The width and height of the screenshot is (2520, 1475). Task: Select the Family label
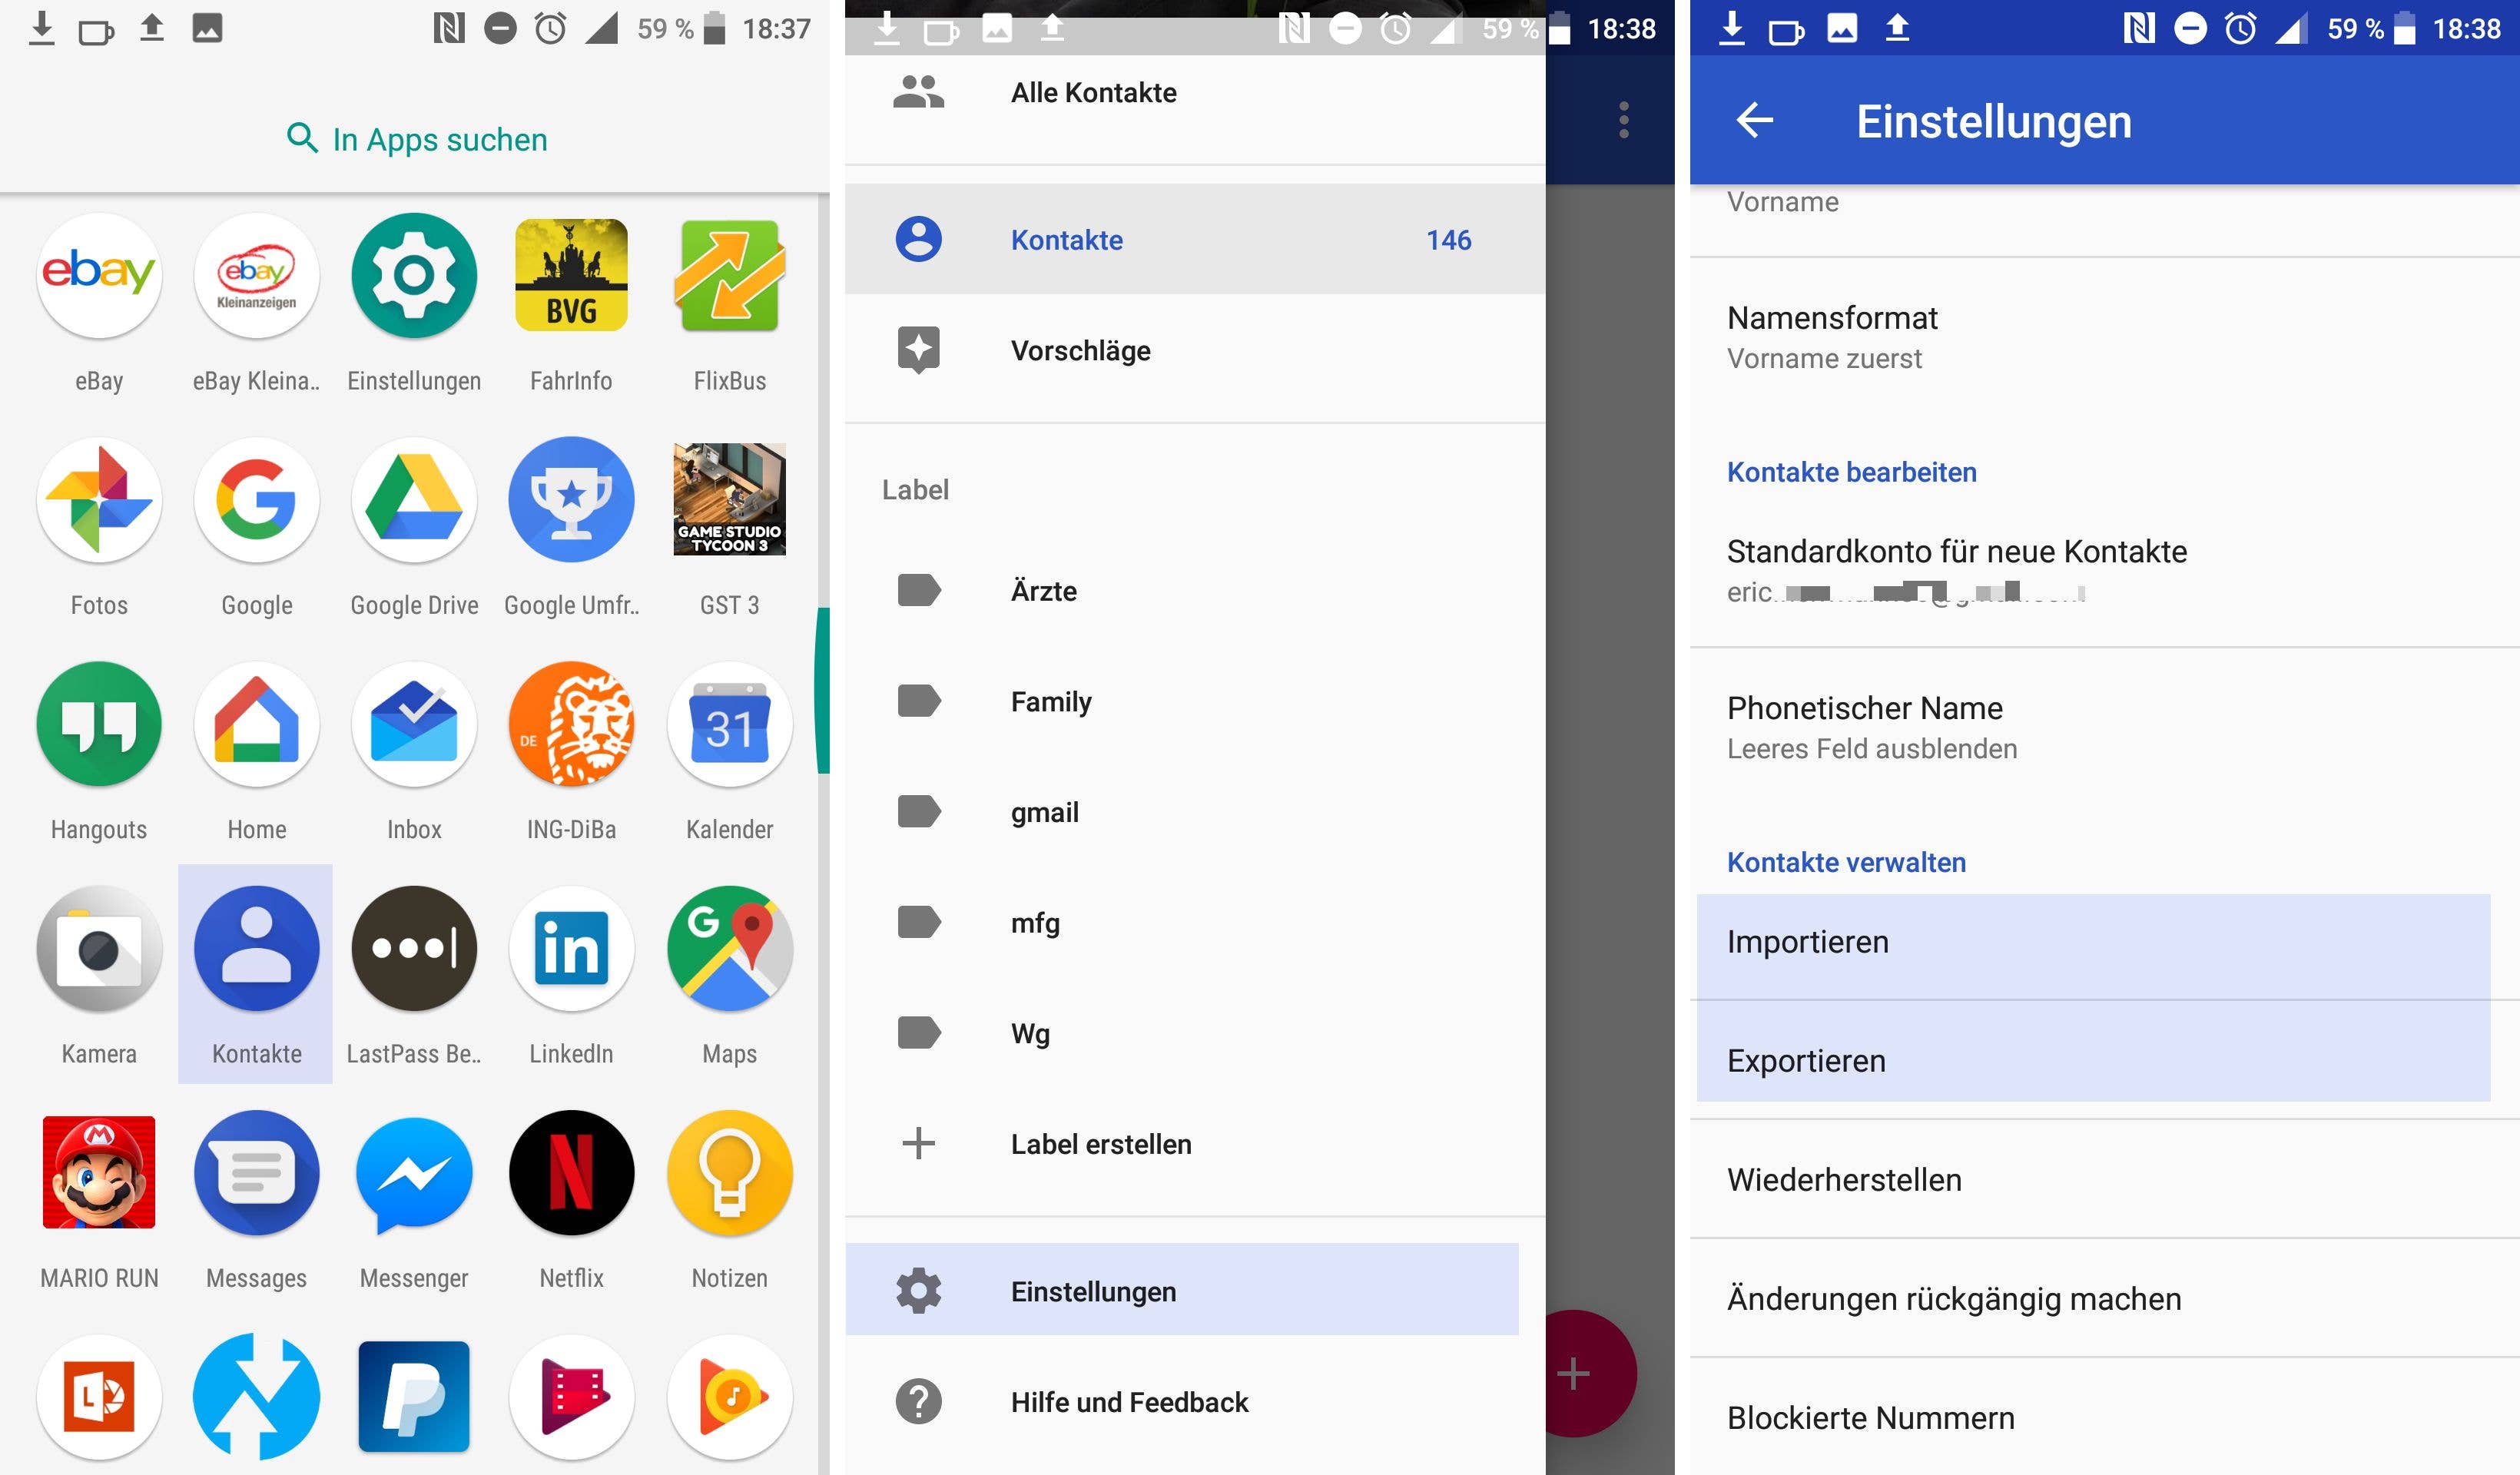[x=1051, y=701]
